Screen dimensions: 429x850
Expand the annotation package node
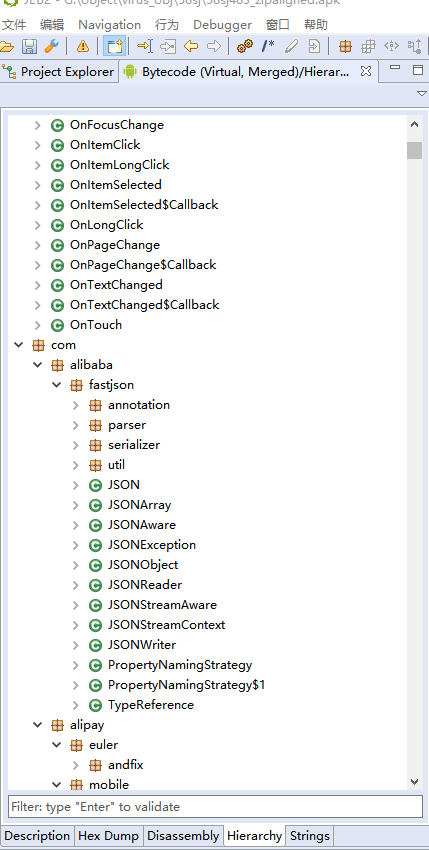(75, 405)
